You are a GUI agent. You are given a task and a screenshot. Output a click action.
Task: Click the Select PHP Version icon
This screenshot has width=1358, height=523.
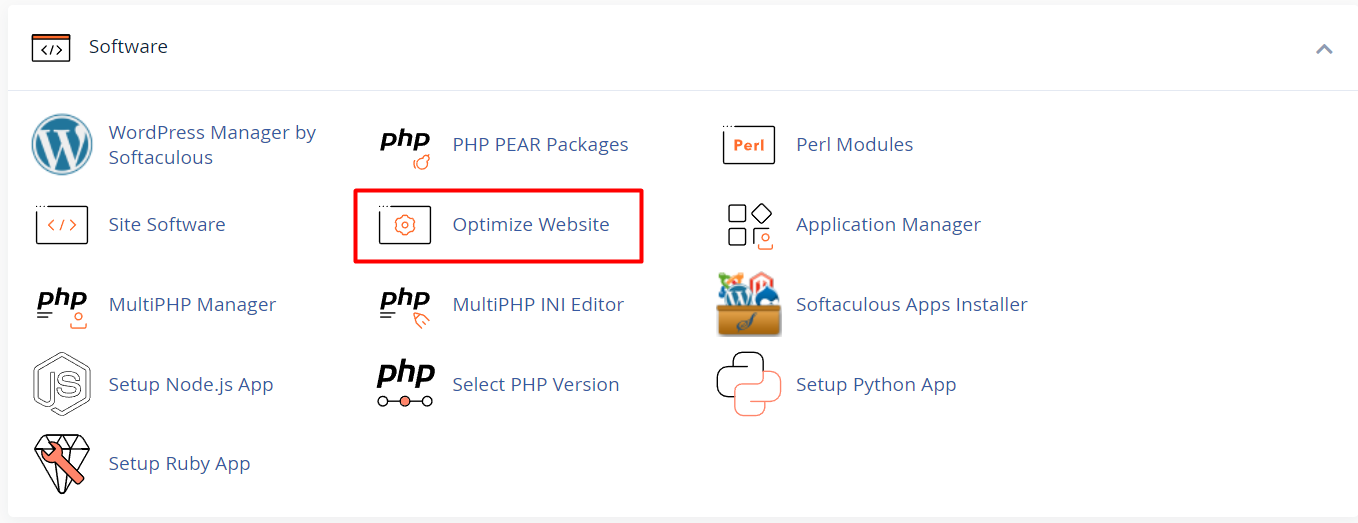pos(405,385)
